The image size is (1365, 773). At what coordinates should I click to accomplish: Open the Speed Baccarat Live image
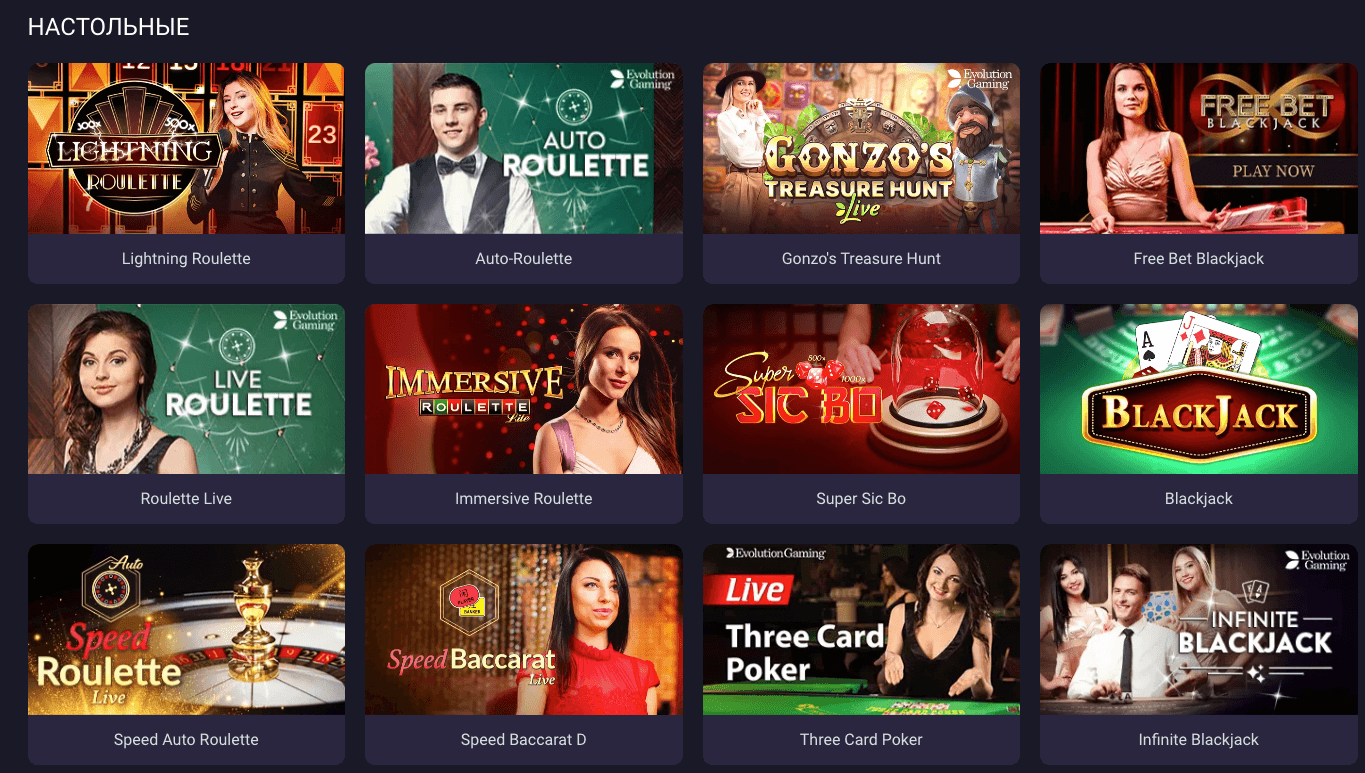tap(524, 629)
